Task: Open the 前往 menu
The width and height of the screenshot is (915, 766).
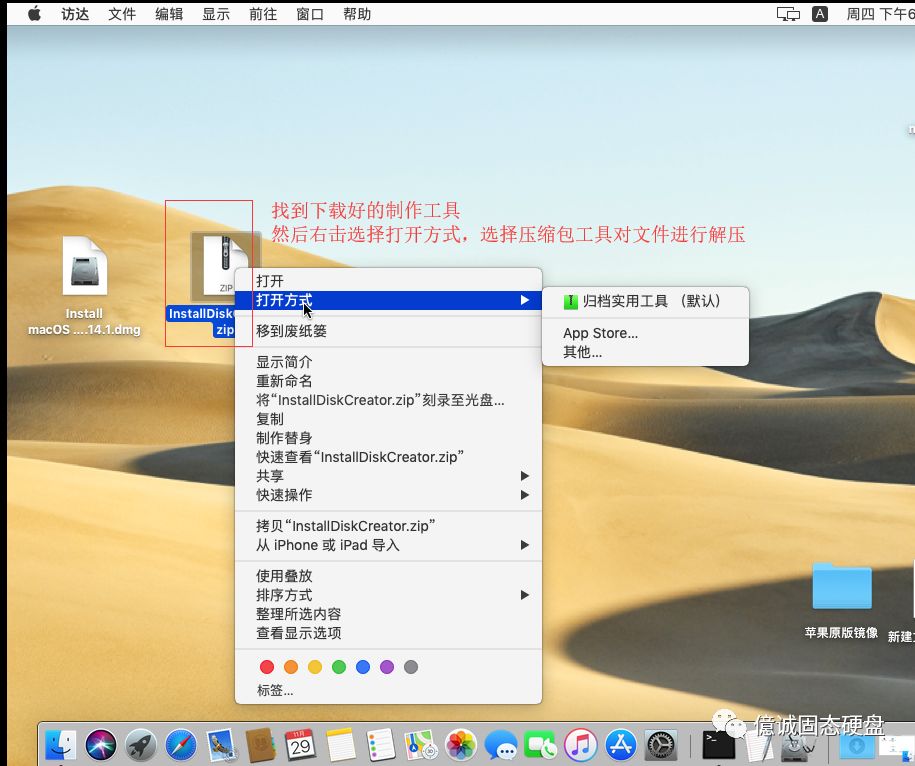Action: click(263, 14)
